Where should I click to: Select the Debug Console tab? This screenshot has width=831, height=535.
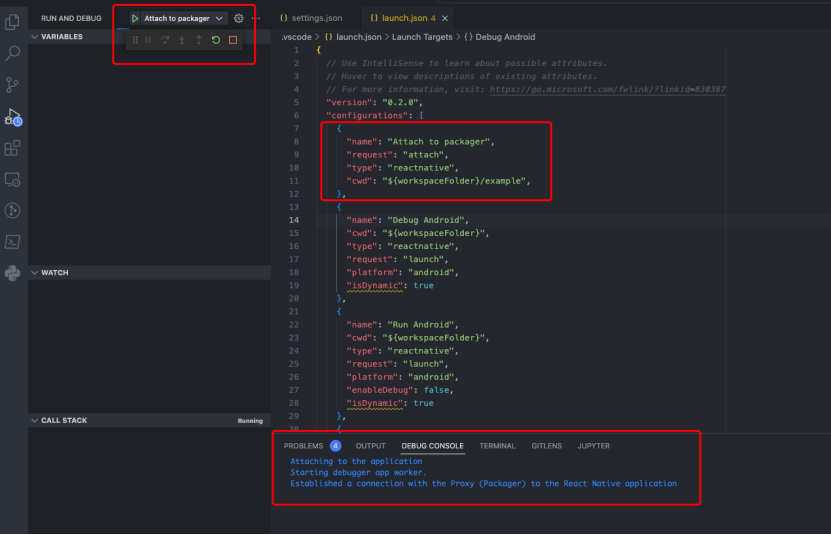432,446
